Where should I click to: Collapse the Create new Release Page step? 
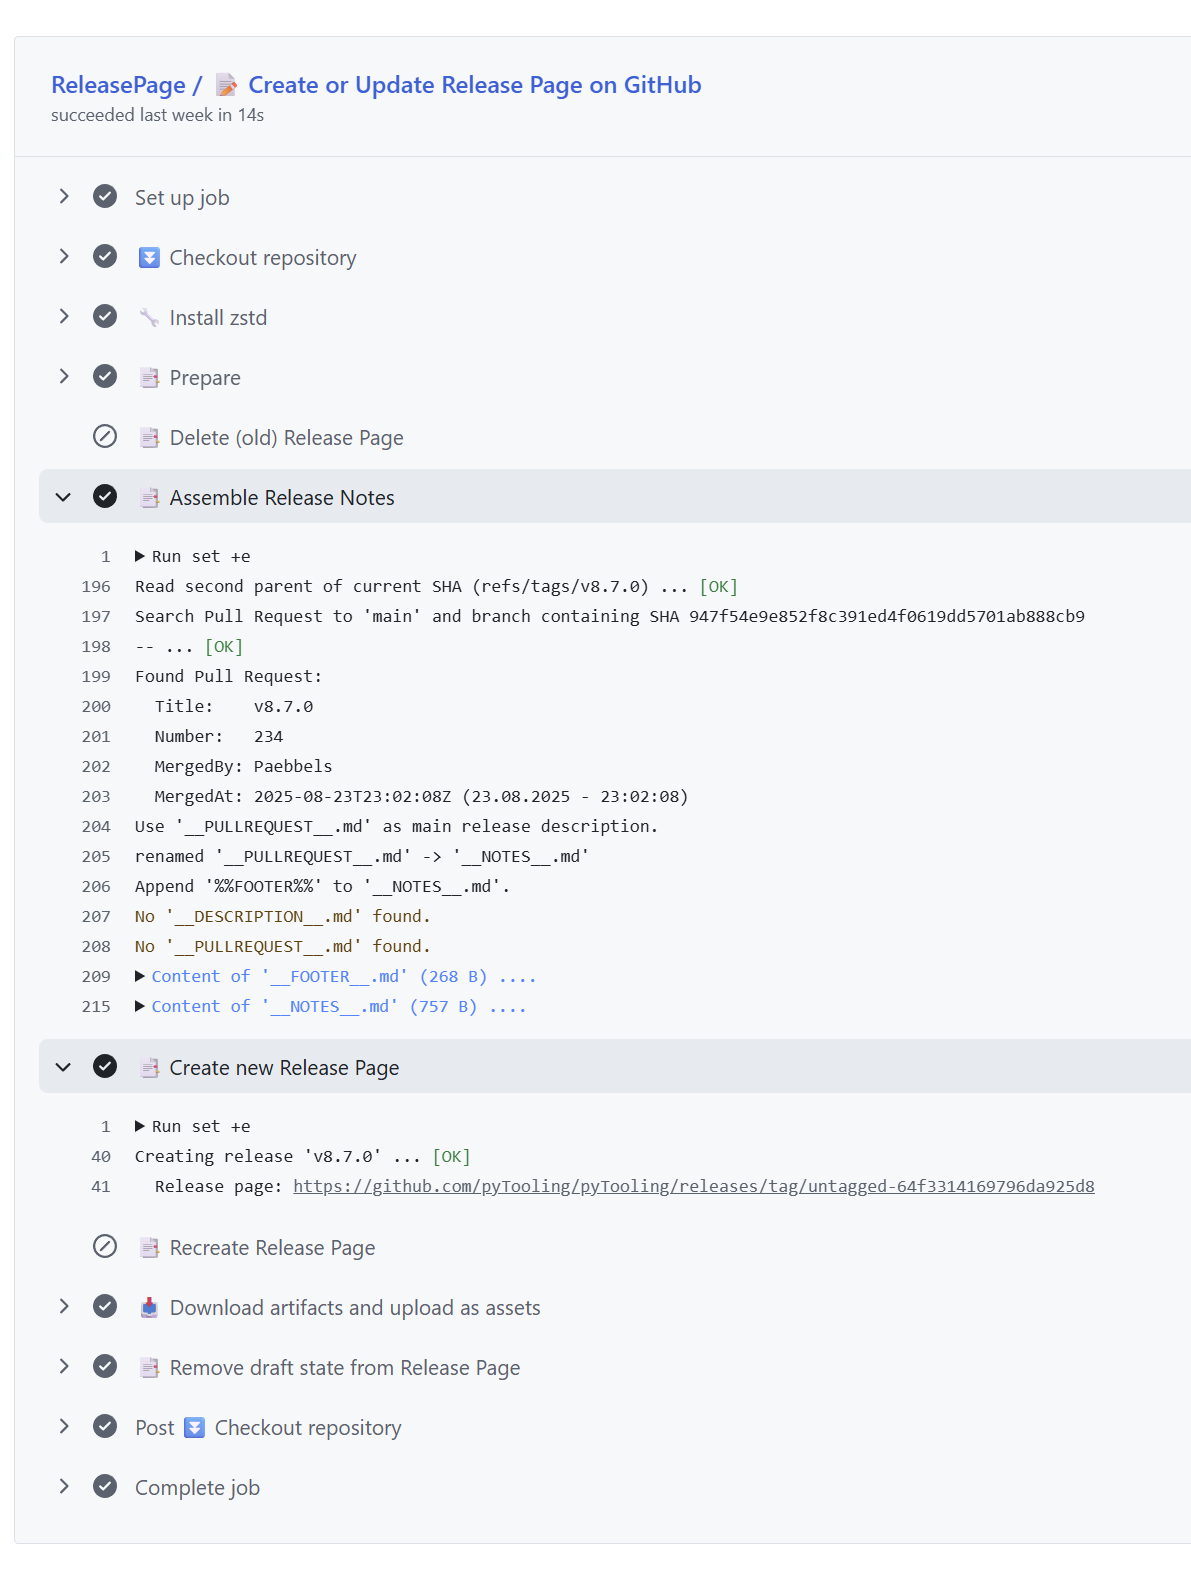click(64, 1067)
